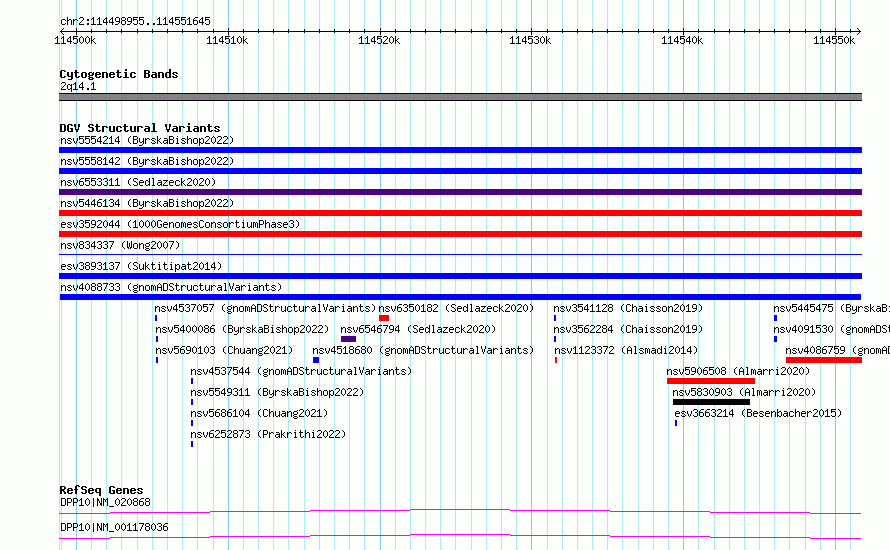Click the chr2:114498955..114551645 region label
The width and height of the screenshot is (890, 550).
click(135, 21)
